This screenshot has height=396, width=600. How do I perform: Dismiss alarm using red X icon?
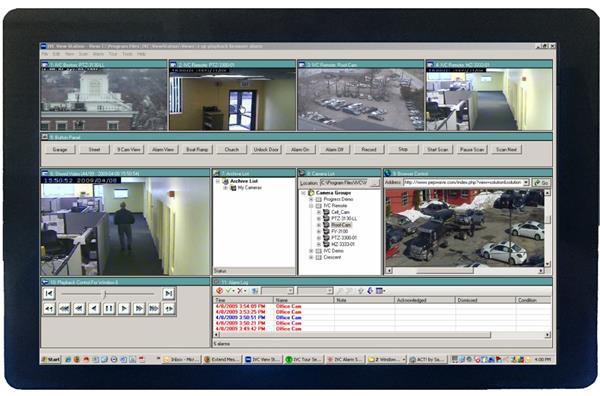[240, 291]
